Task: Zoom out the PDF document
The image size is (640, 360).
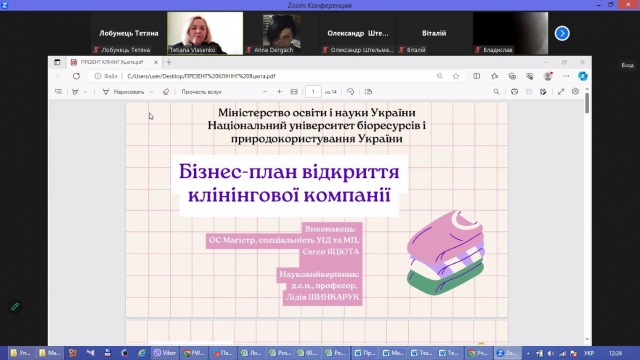Action: (x=265, y=92)
